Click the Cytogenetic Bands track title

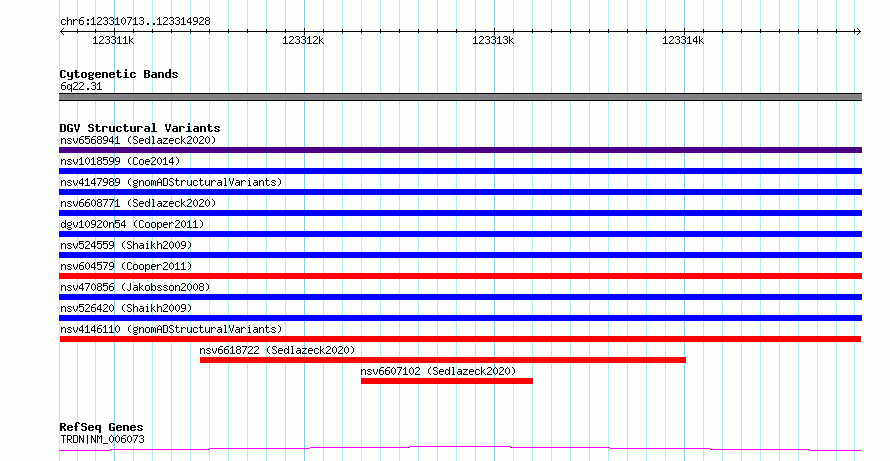(x=119, y=74)
